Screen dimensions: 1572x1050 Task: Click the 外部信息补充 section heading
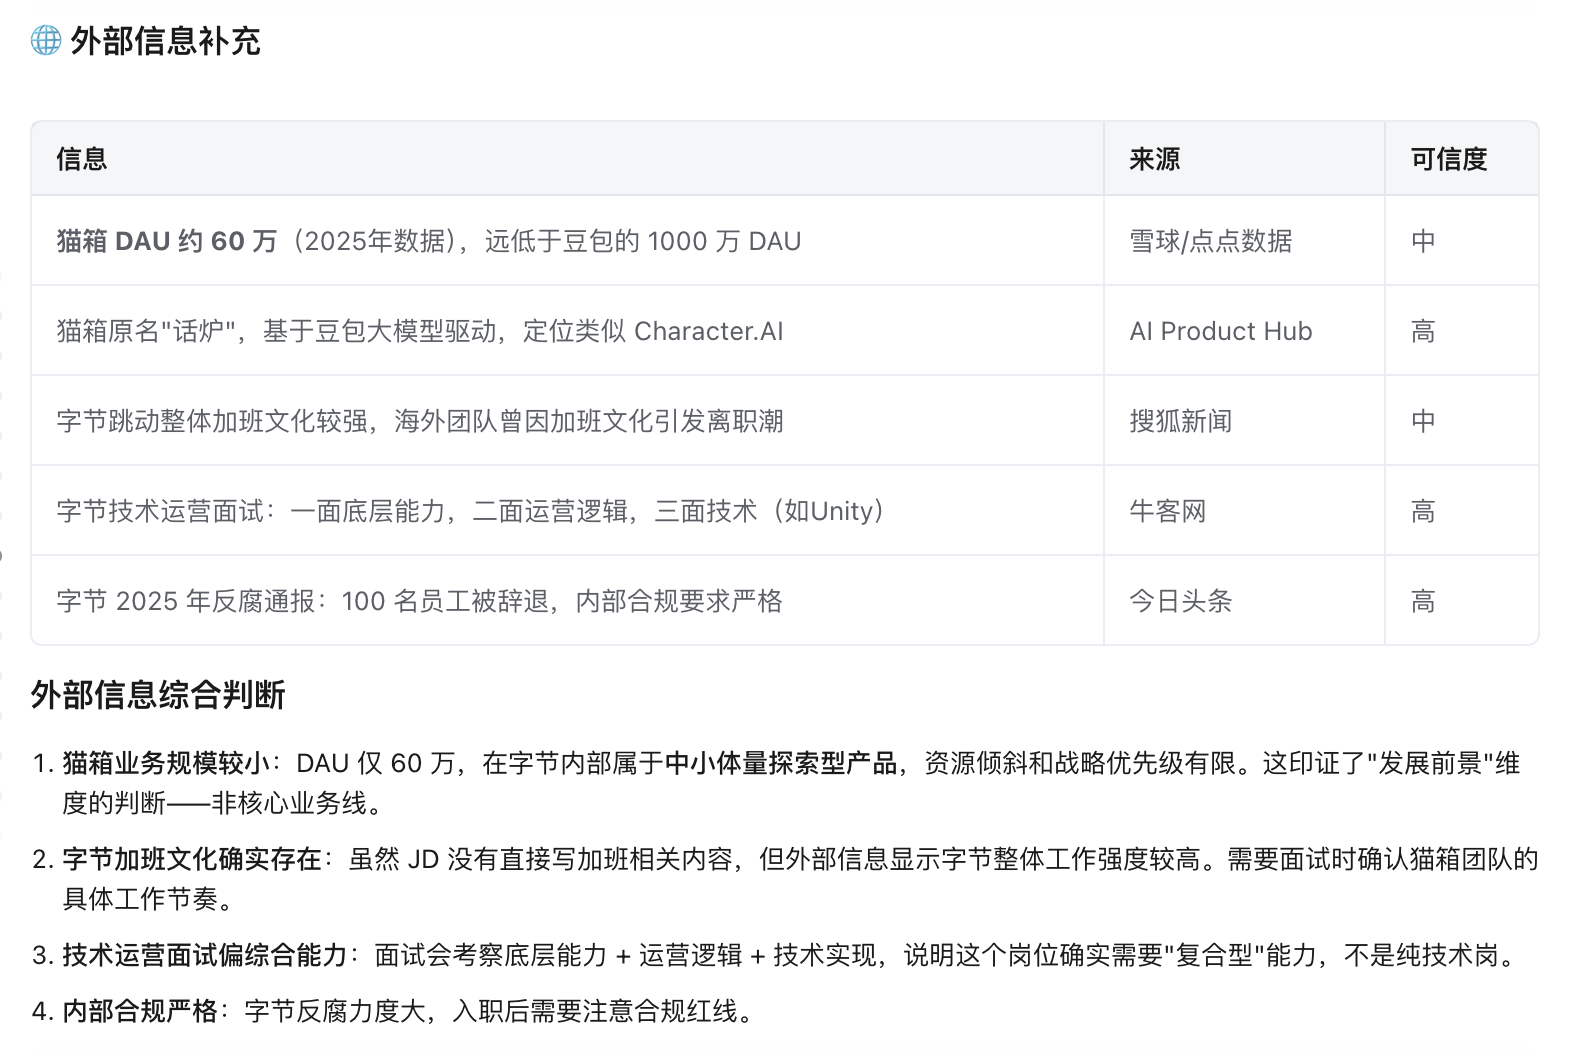[x=165, y=41]
